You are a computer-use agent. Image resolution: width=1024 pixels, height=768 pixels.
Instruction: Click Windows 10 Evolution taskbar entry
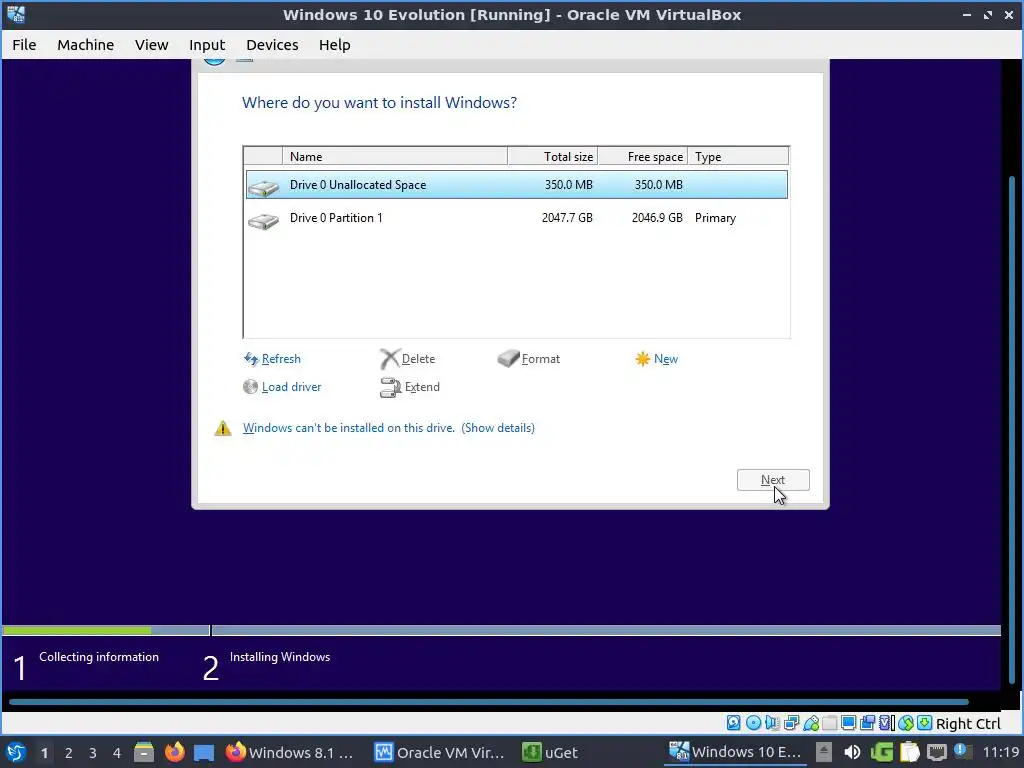click(735, 752)
